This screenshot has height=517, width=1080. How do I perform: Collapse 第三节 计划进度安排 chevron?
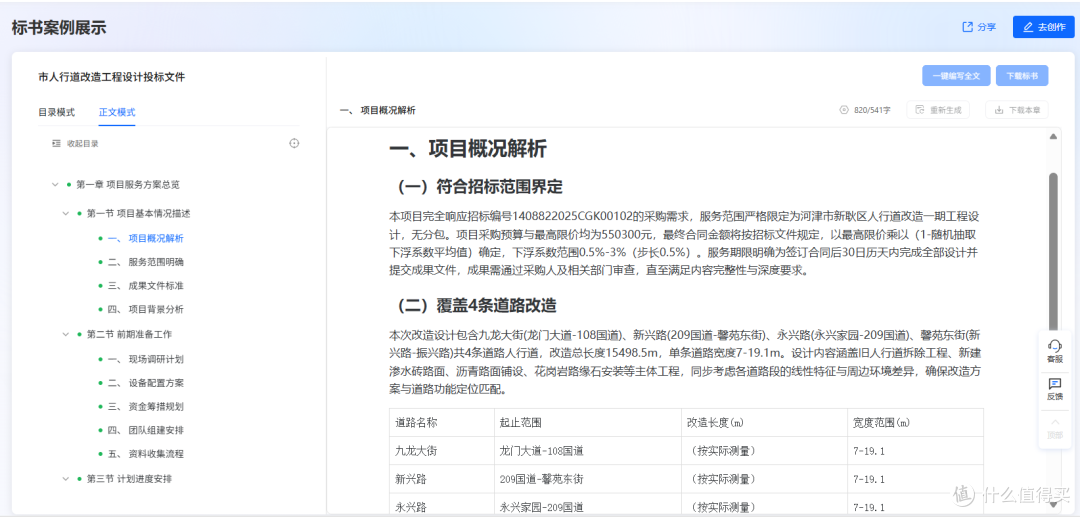pos(65,479)
